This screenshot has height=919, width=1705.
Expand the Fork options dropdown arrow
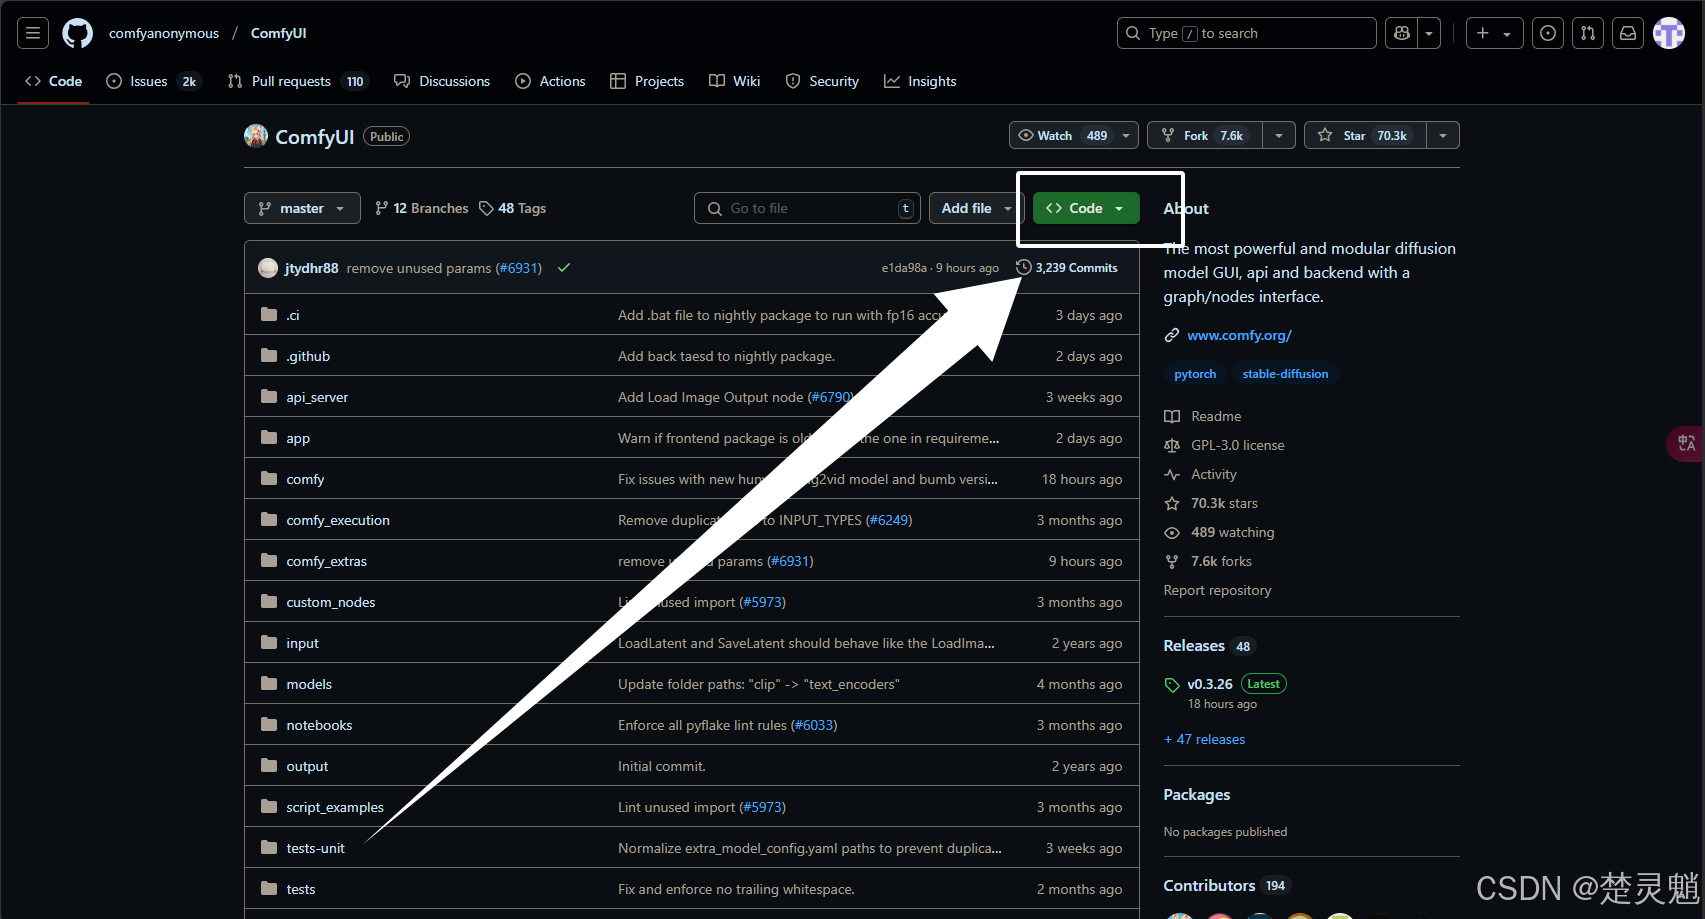[1279, 135]
